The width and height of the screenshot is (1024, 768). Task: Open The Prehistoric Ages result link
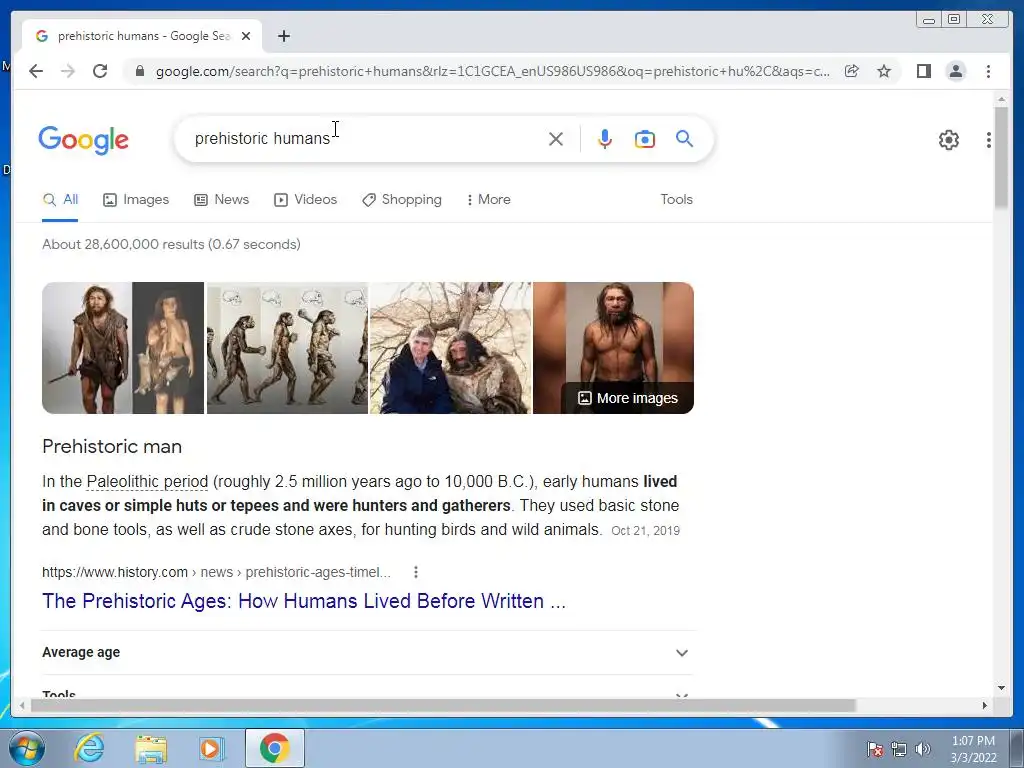click(x=304, y=601)
